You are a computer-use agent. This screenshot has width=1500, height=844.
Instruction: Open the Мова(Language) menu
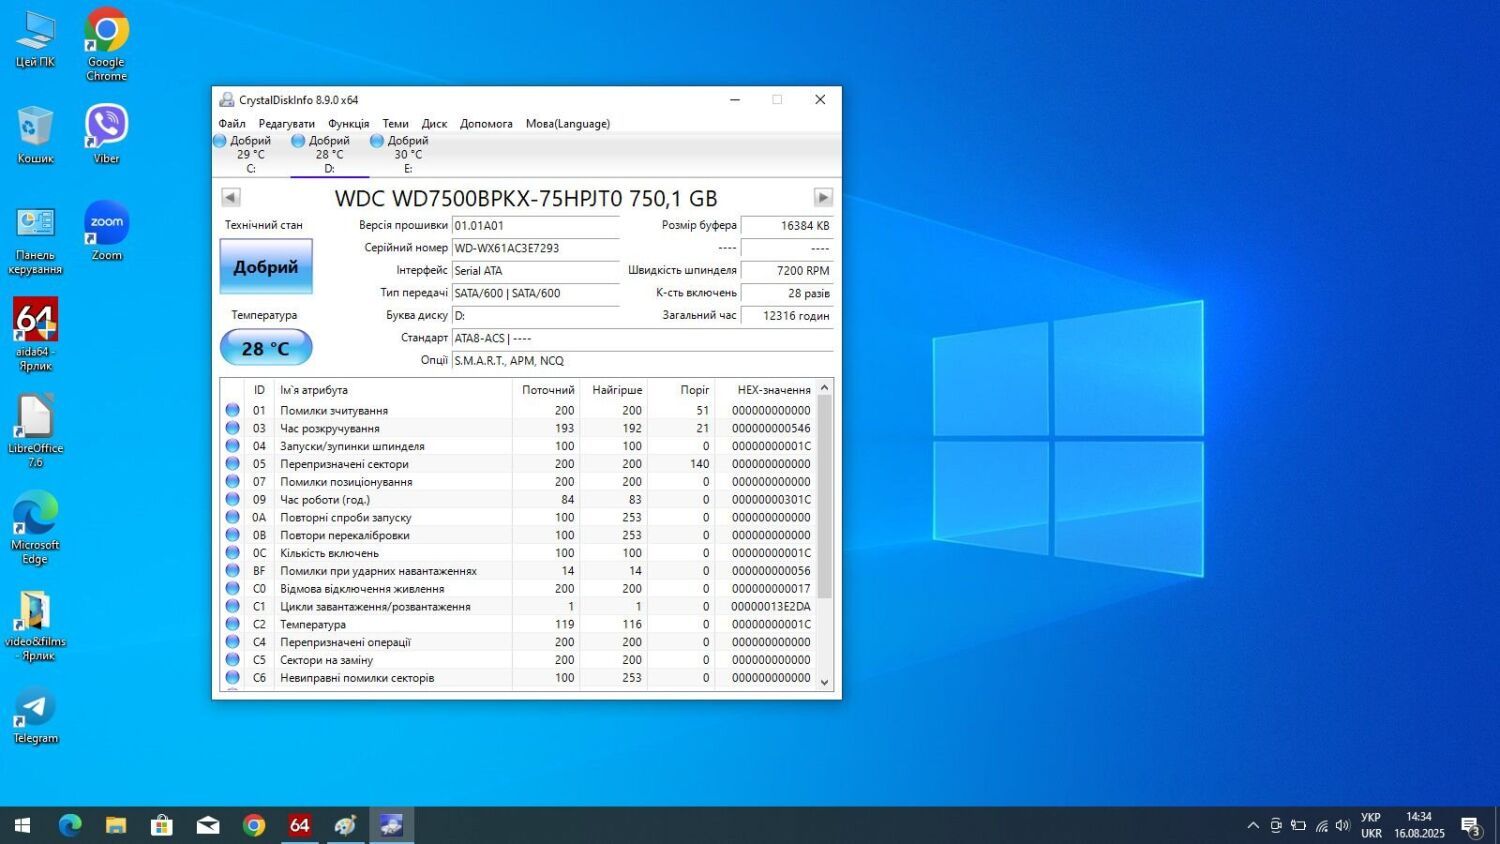[x=567, y=124]
